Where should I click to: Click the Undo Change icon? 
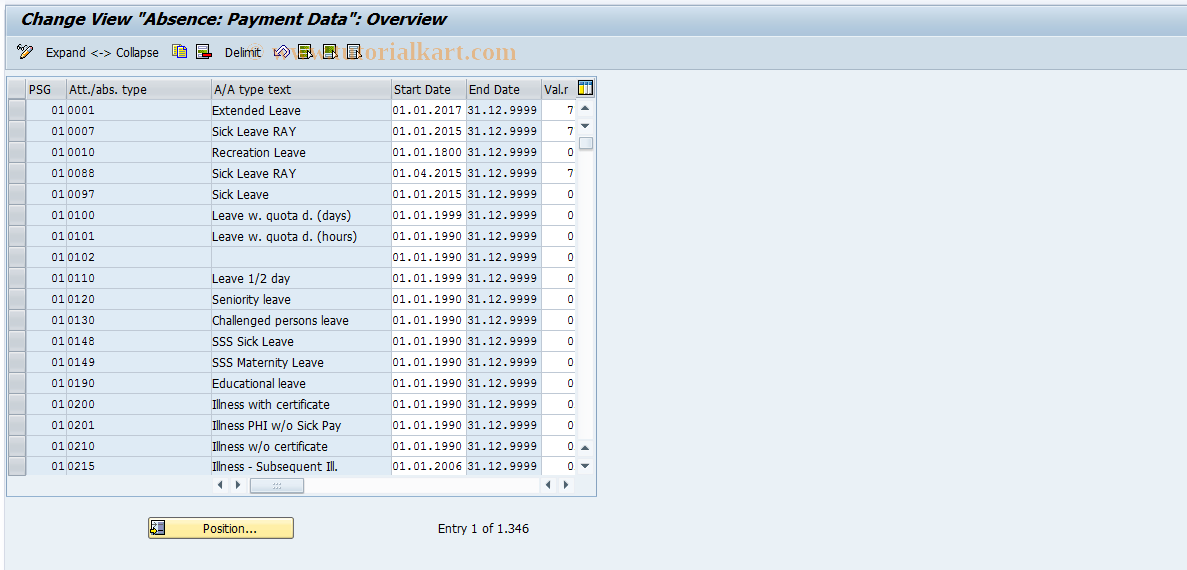point(282,52)
